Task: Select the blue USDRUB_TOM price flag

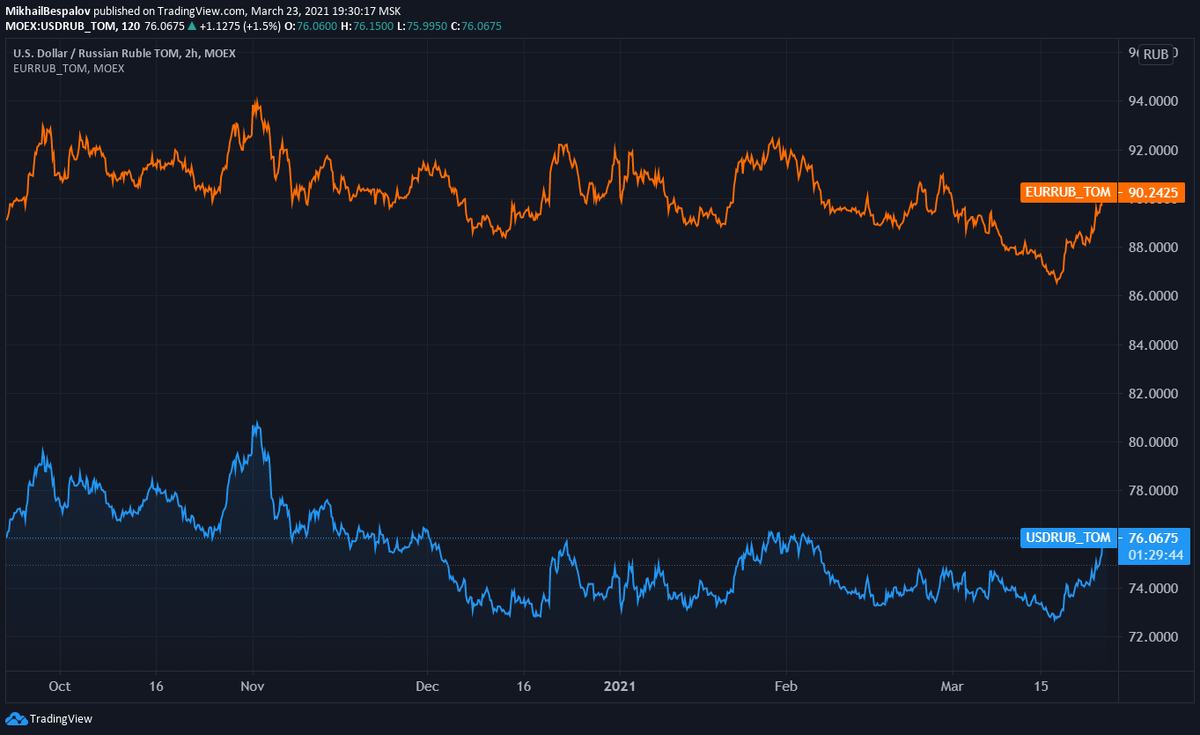Action: pyautogui.click(x=1068, y=537)
